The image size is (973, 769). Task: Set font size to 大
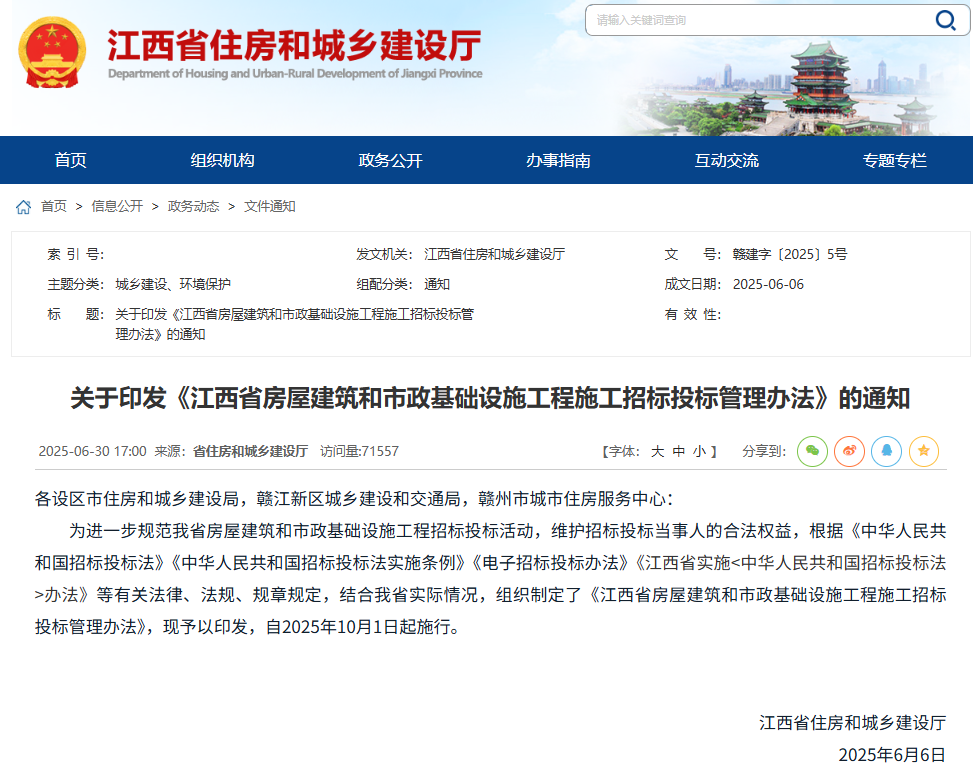[657, 451]
